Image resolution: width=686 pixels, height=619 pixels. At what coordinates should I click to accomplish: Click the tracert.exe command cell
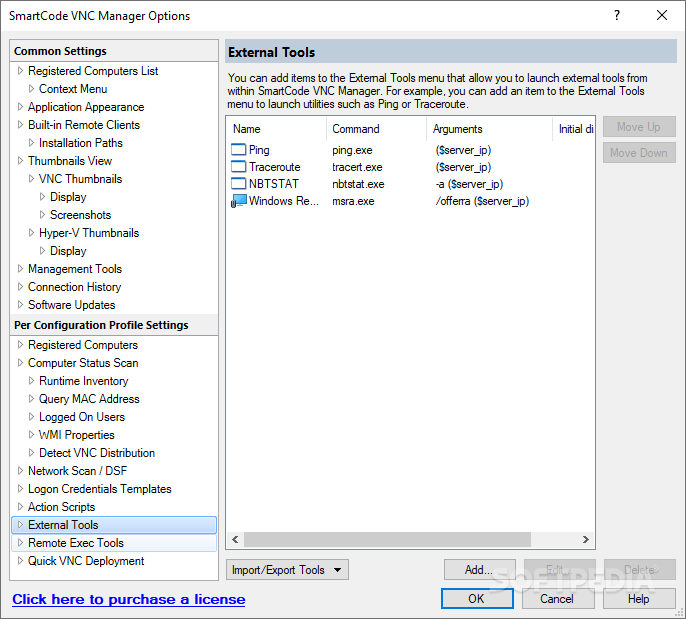pyautogui.click(x=357, y=167)
